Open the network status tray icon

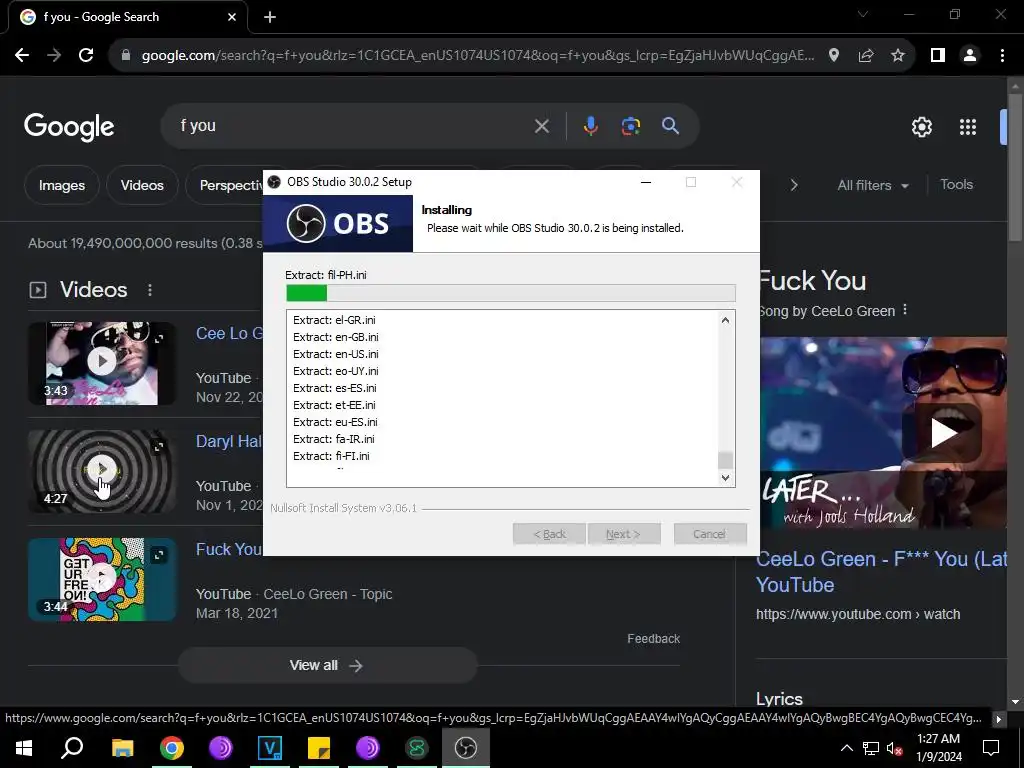[x=871, y=748]
